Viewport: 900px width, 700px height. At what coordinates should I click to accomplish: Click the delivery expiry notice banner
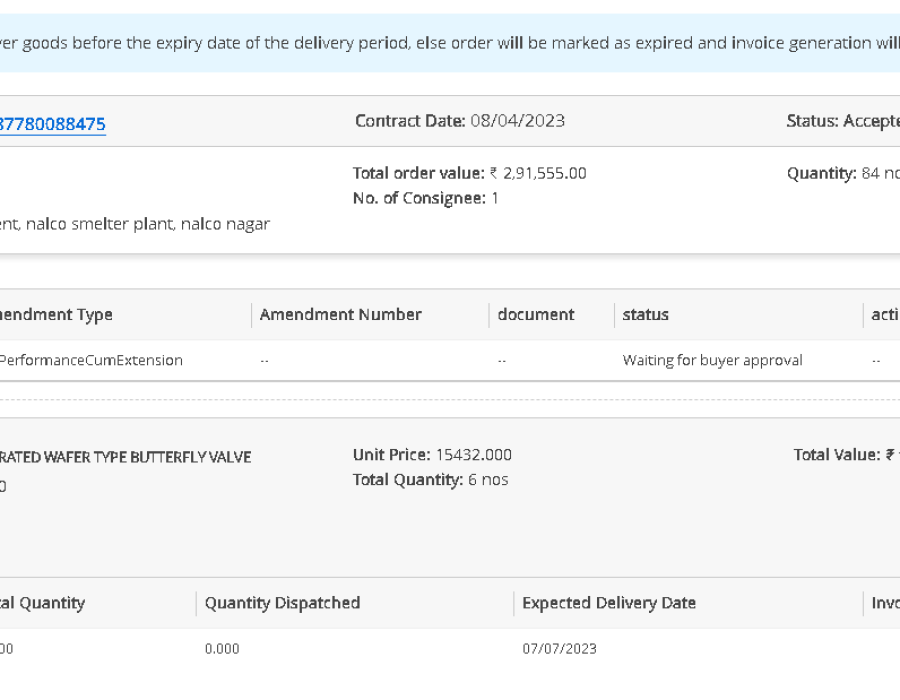[450, 43]
